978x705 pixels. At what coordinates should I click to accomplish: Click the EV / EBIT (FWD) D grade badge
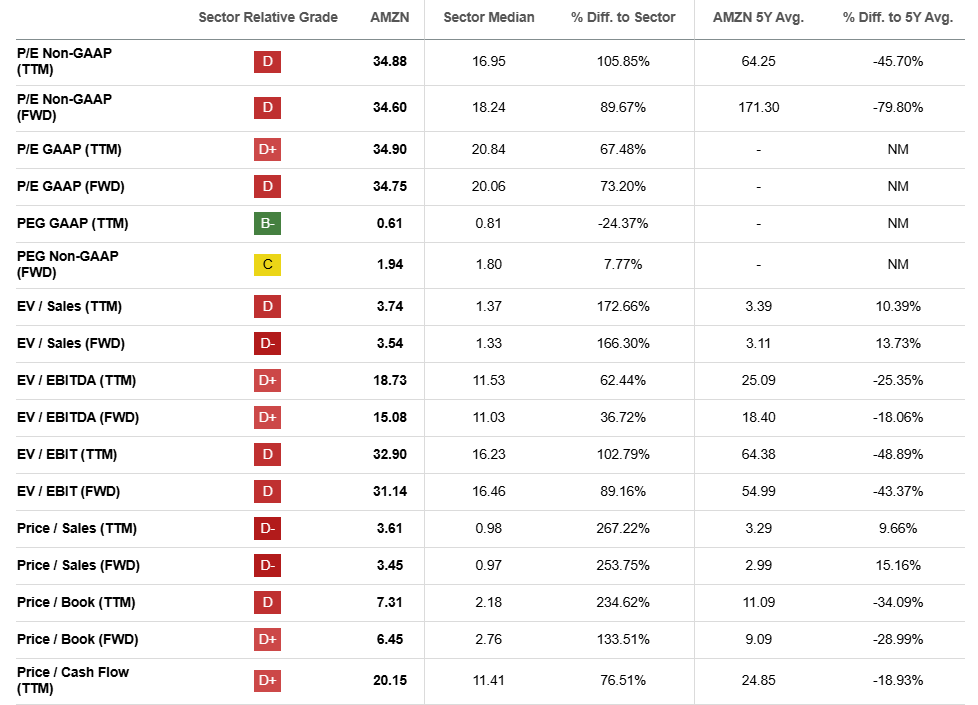tap(267, 491)
